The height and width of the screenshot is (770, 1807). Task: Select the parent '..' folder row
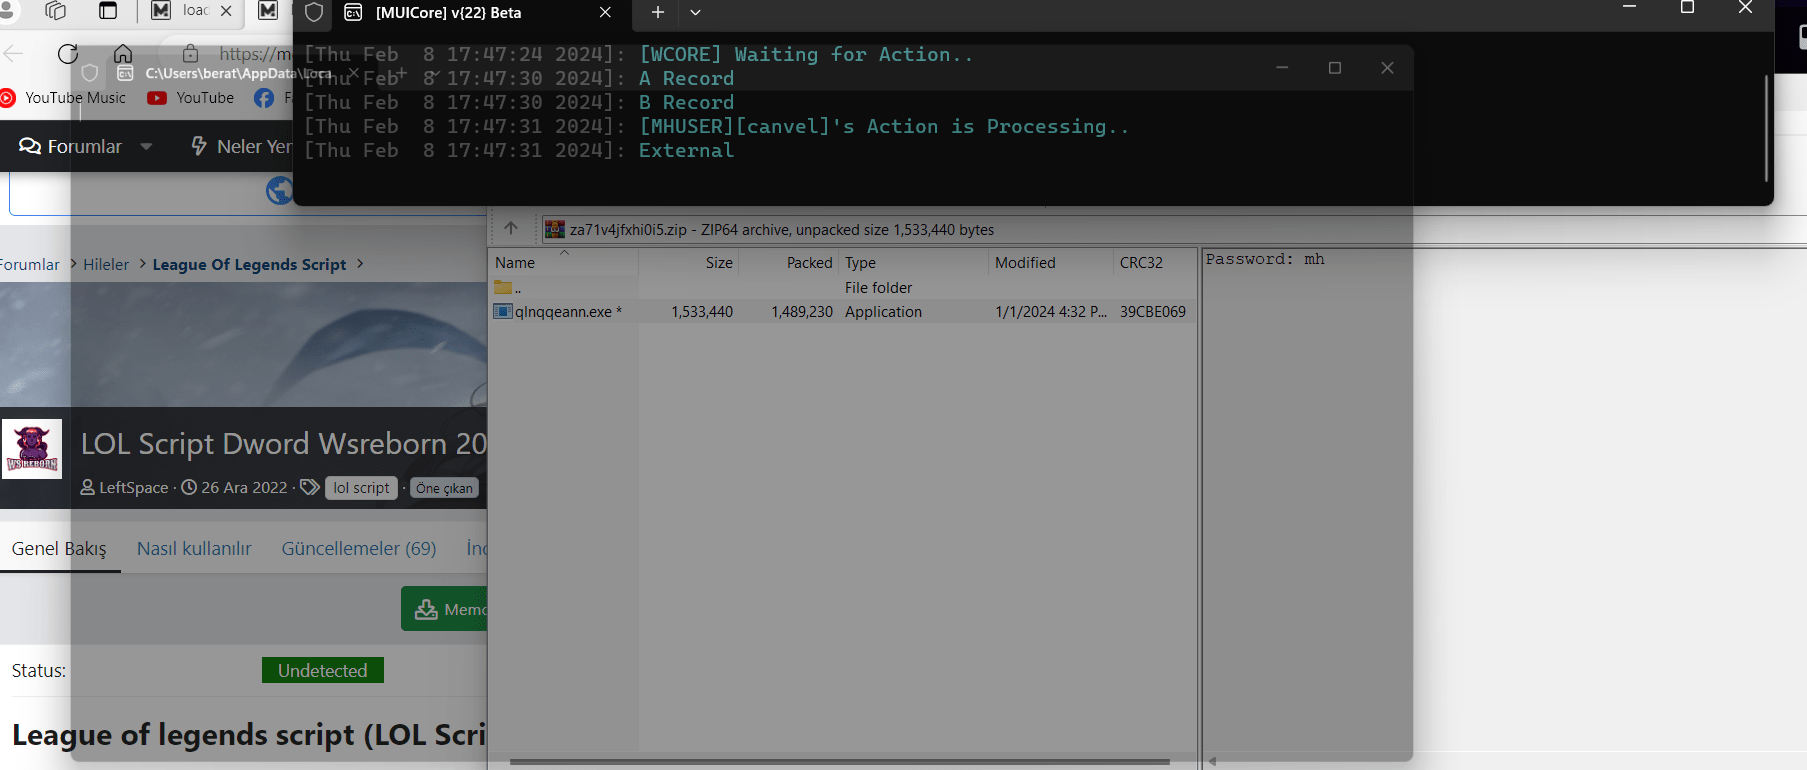click(x=843, y=288)
